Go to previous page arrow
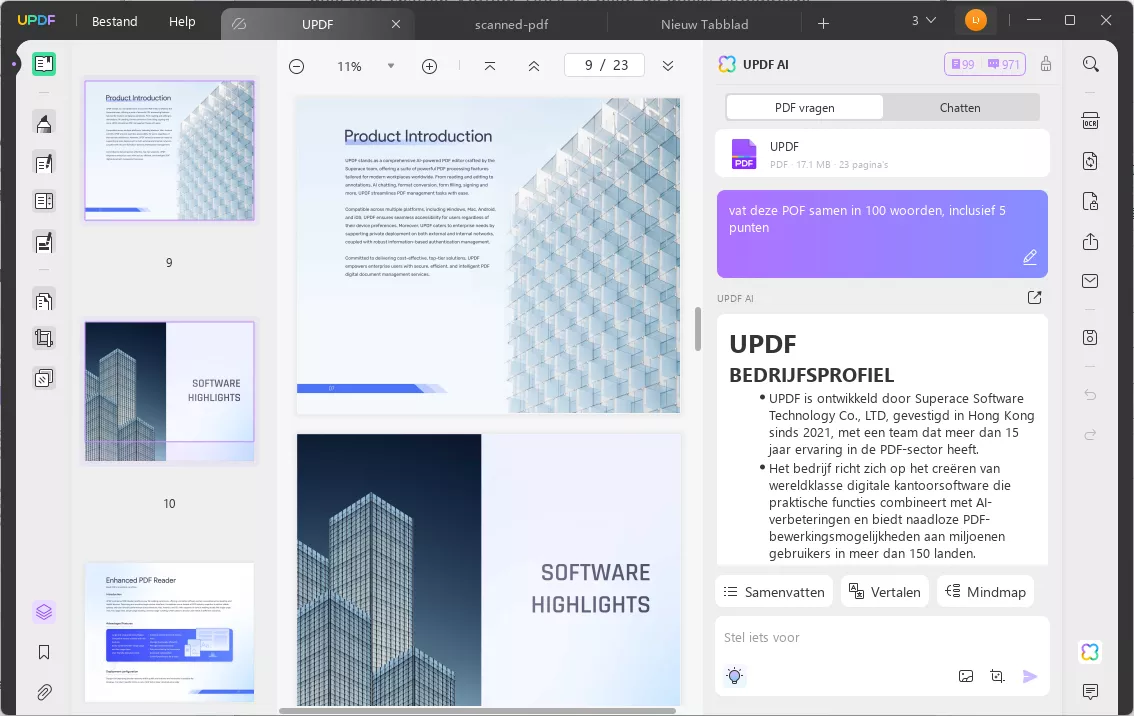This screenshot has width=1134, height=716. pos(534,66)
